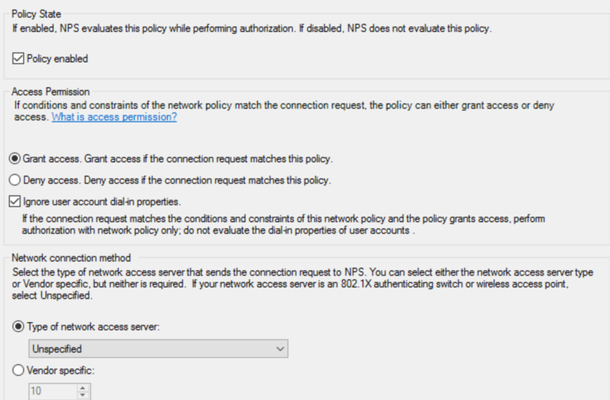This screenshot has height=400, width=610.
Task: Toggle the Policy enabled checkbox
Action: pos(18,58)
